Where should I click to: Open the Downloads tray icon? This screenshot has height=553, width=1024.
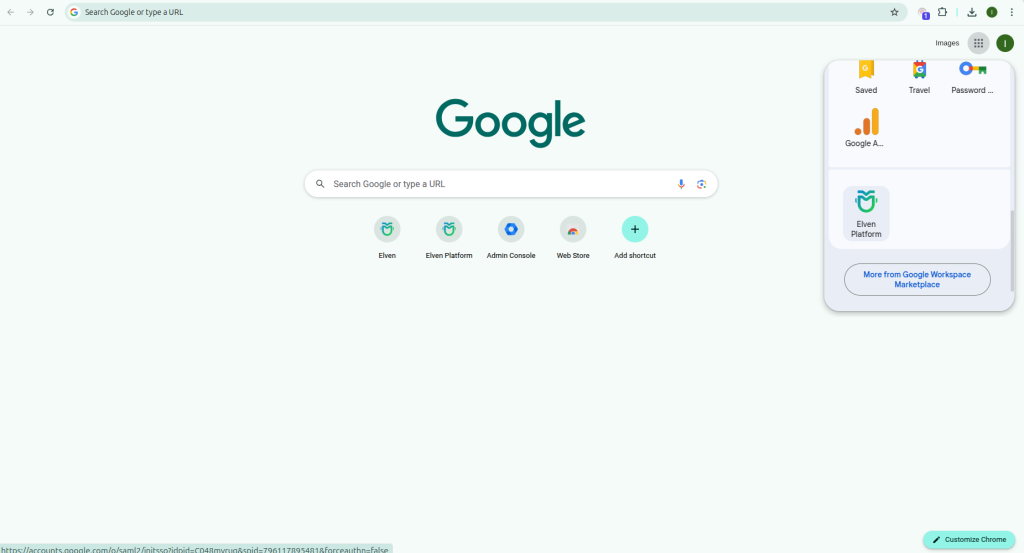[972, 12]
